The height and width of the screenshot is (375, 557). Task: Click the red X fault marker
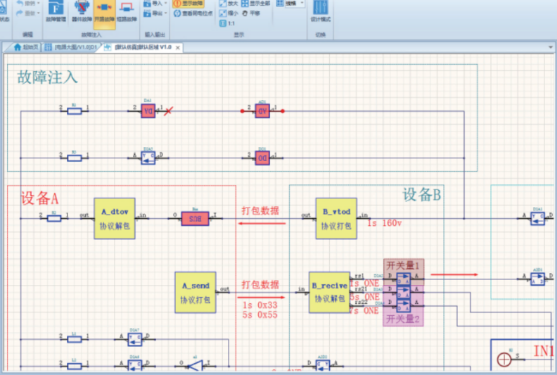tap(168, 111)
